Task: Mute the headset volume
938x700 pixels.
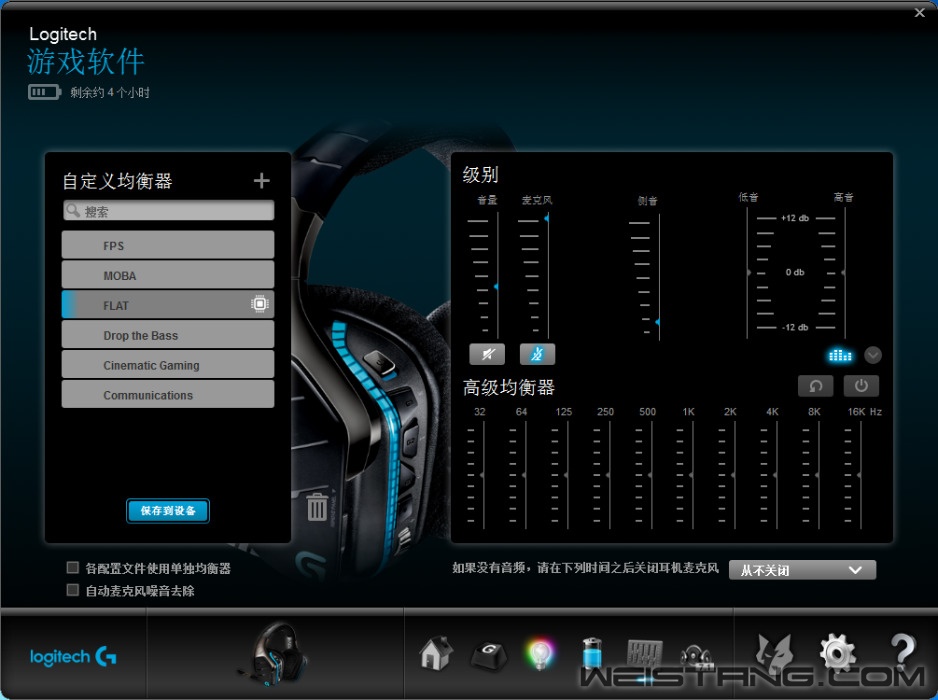Action: point(487,354)
